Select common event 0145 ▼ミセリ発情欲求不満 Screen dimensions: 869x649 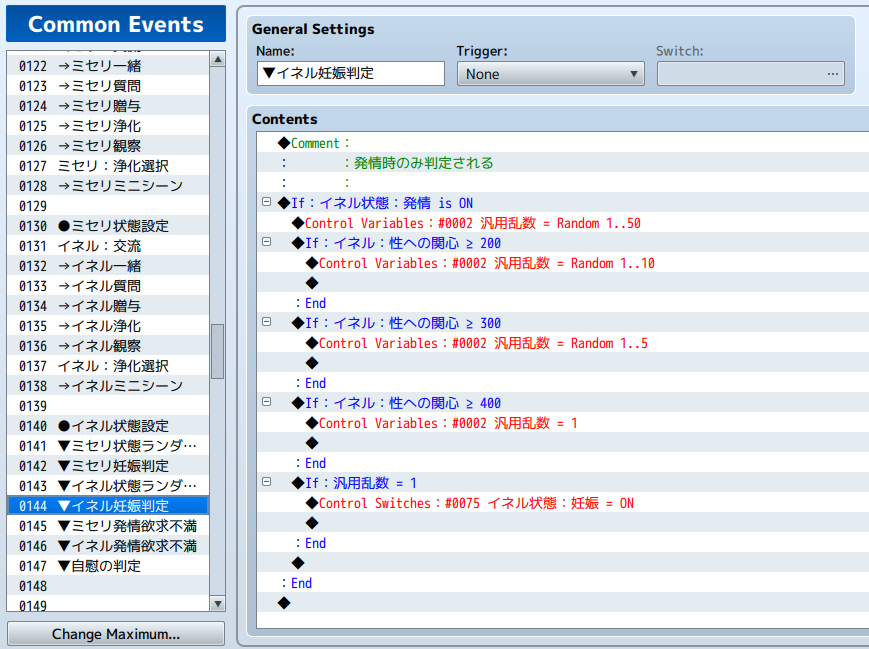[108, 526]
